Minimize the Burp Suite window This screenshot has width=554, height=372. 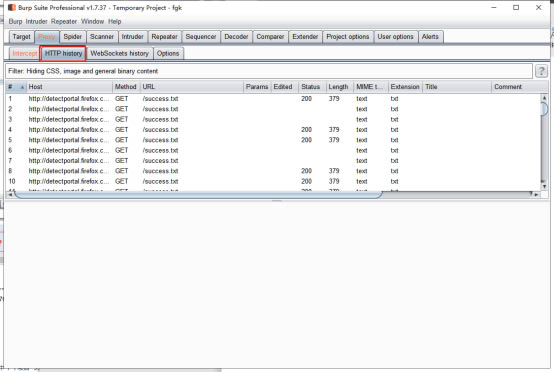494,7
